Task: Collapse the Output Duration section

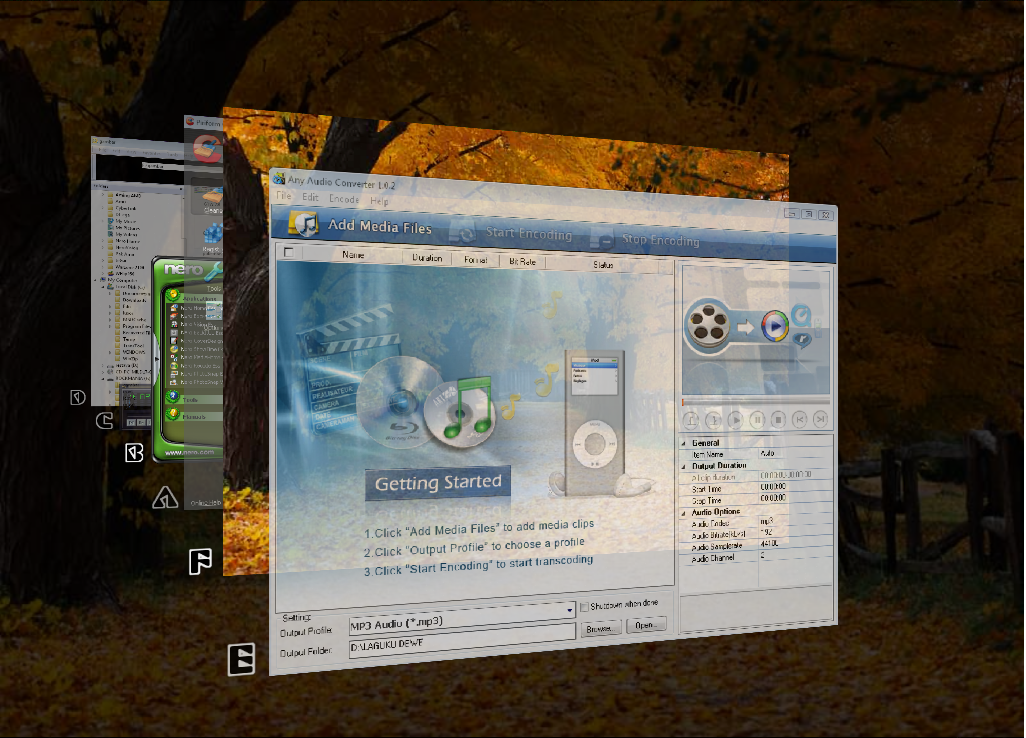Action: pyautogui.click(x=683, y=464)
